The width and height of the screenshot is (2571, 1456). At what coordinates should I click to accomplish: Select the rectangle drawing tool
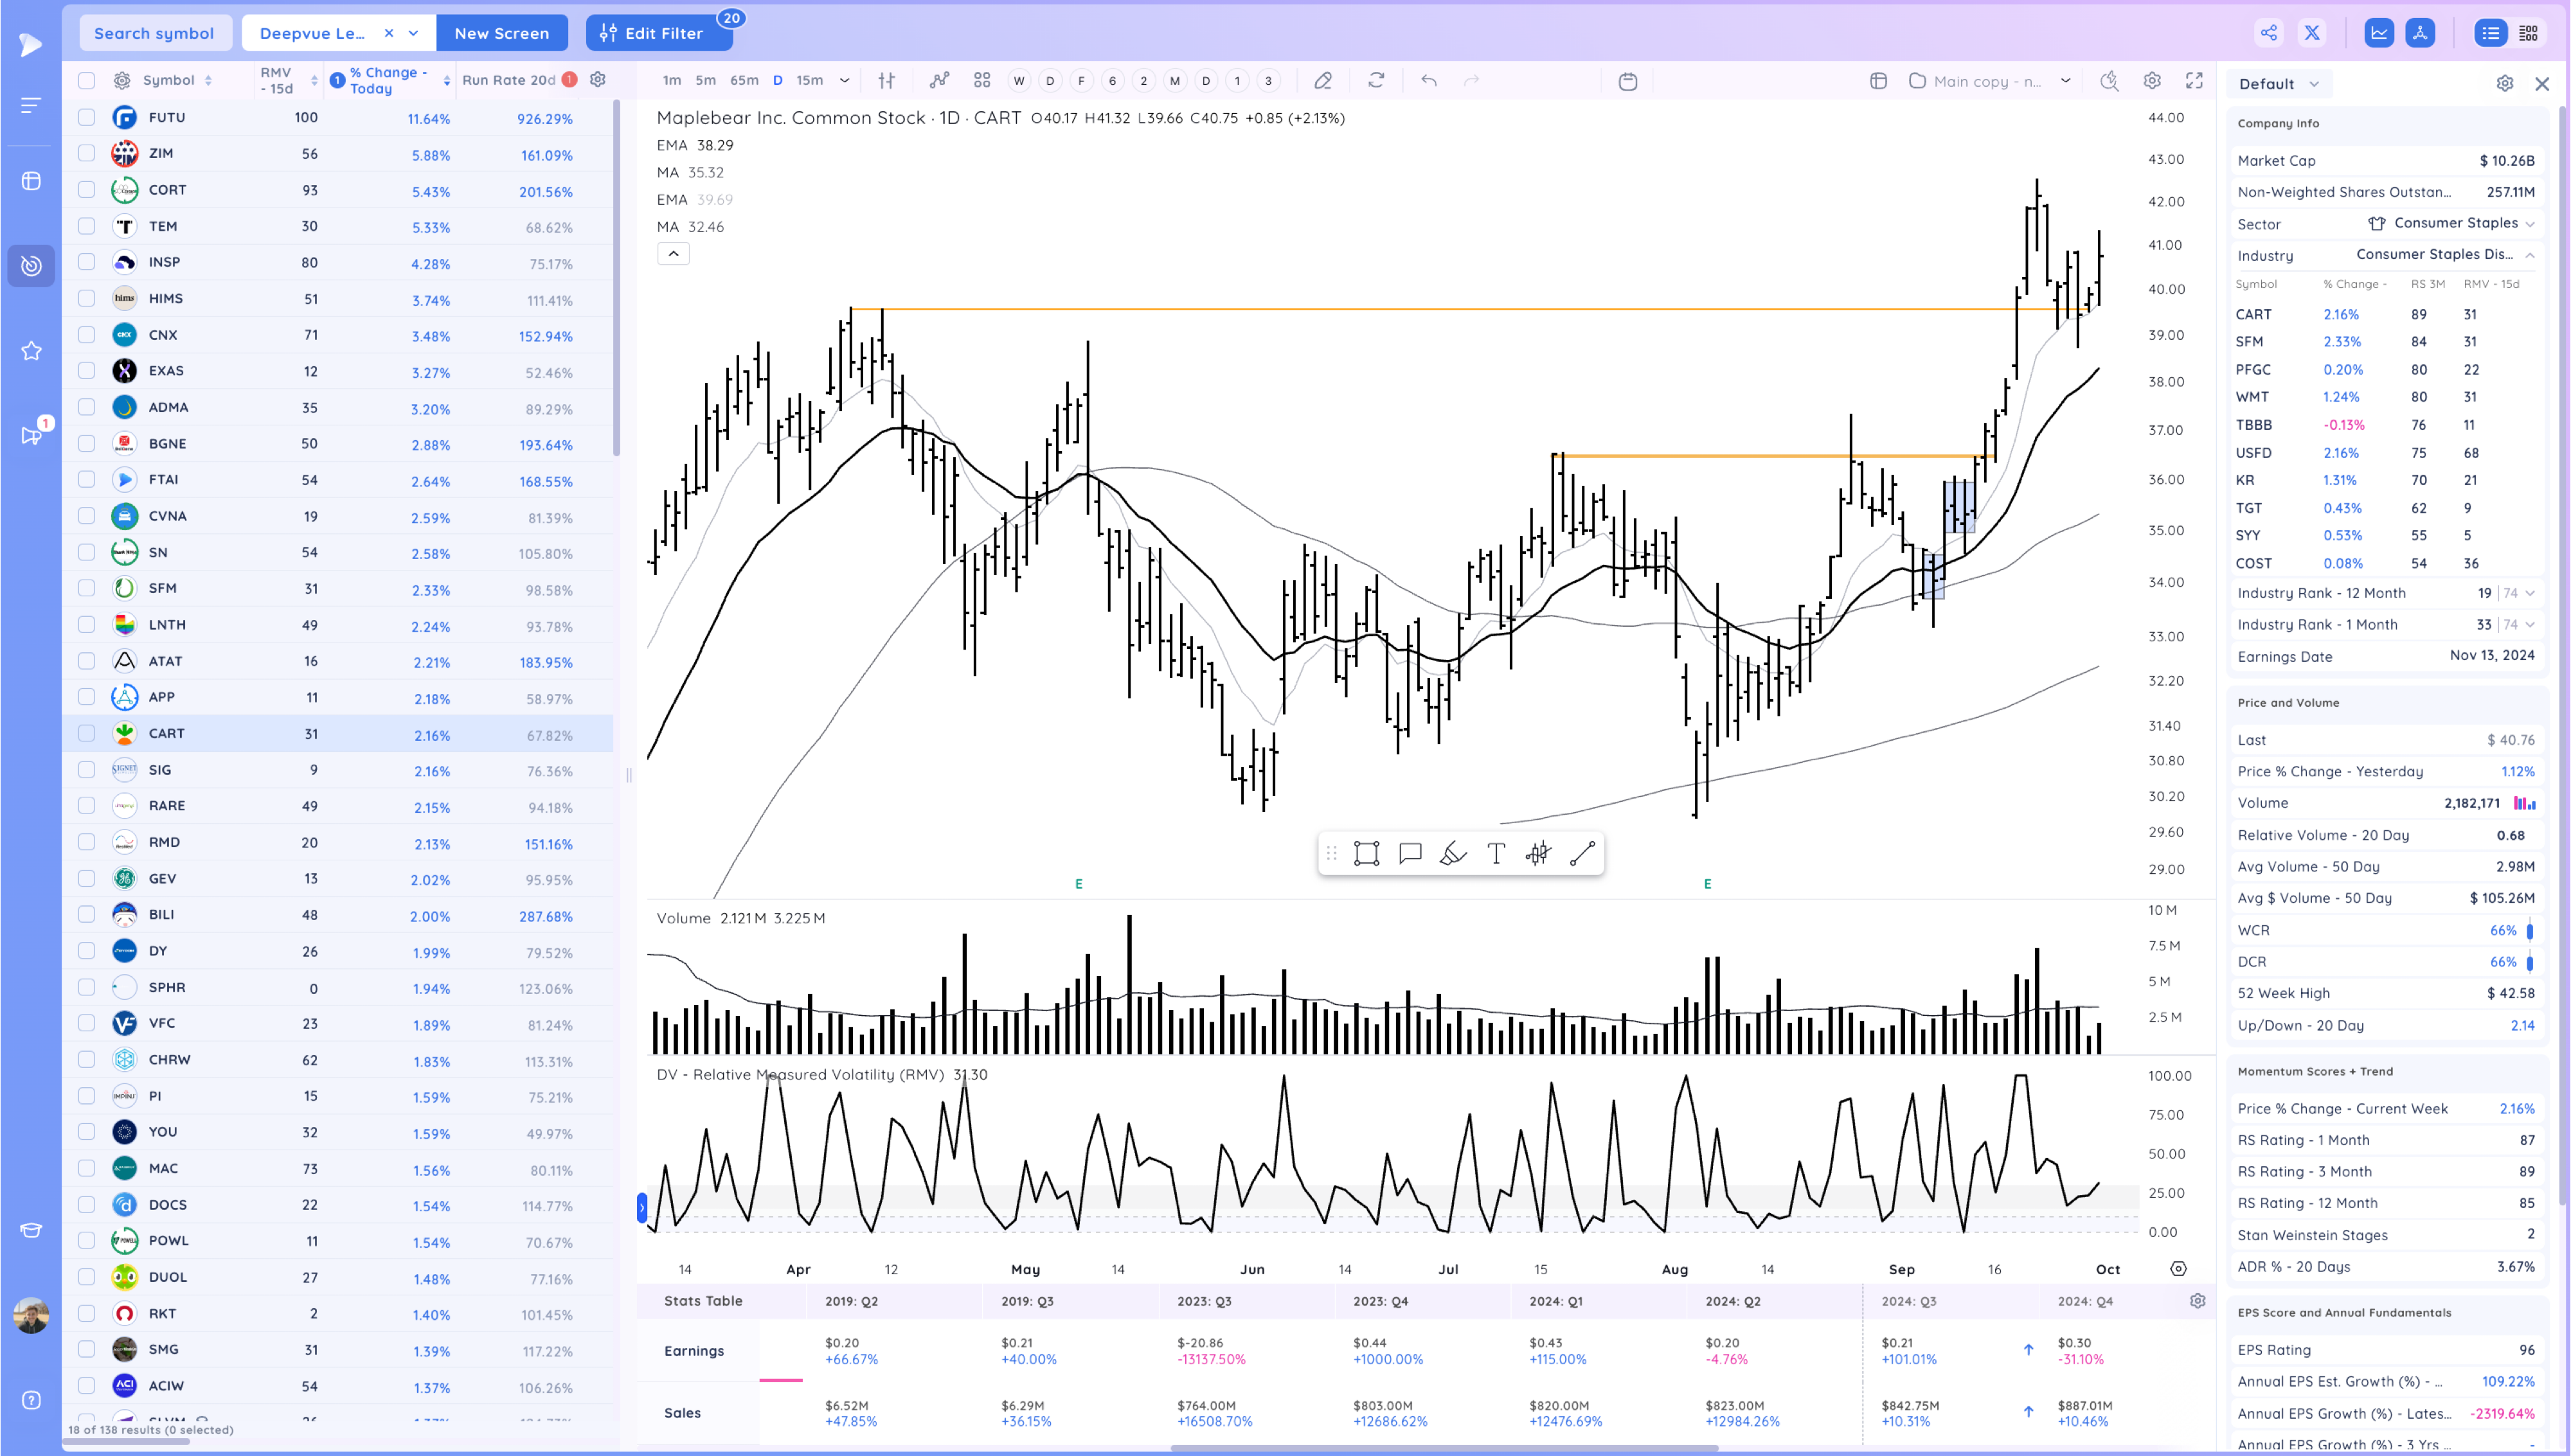tap(1366, 853)
